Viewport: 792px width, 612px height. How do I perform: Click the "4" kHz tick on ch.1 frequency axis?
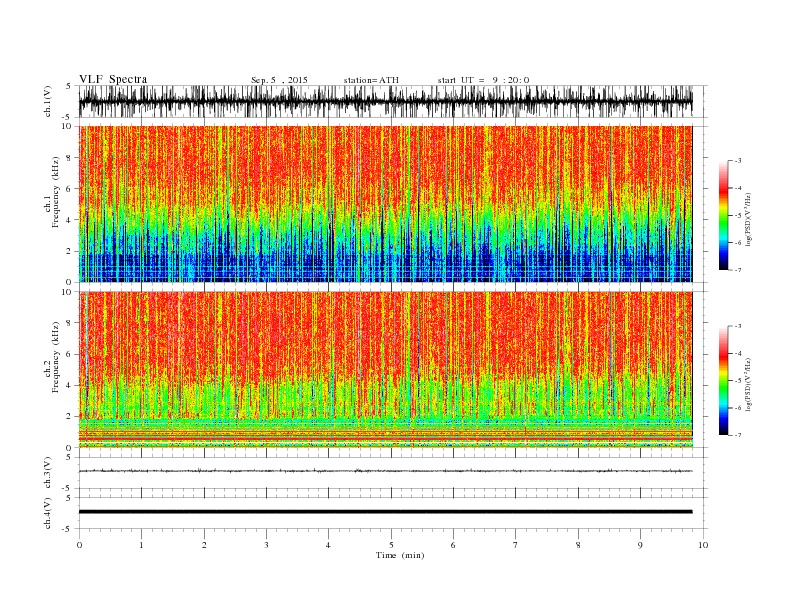tap(70, 220)
